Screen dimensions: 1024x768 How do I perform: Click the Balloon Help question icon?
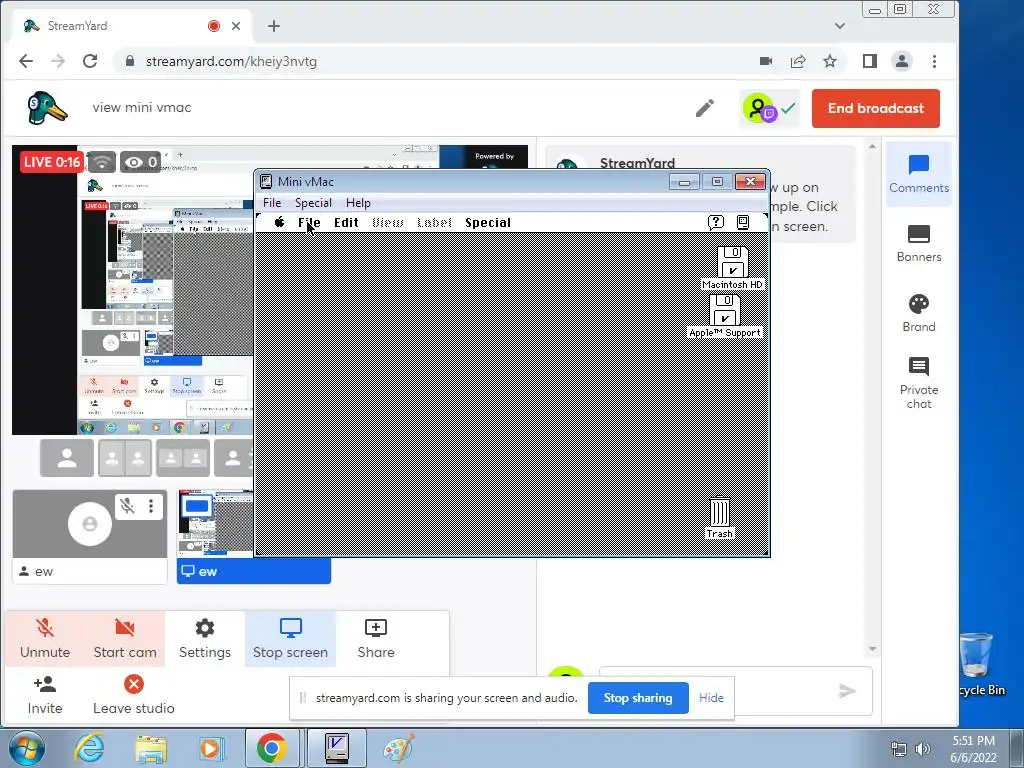[716, 223]
